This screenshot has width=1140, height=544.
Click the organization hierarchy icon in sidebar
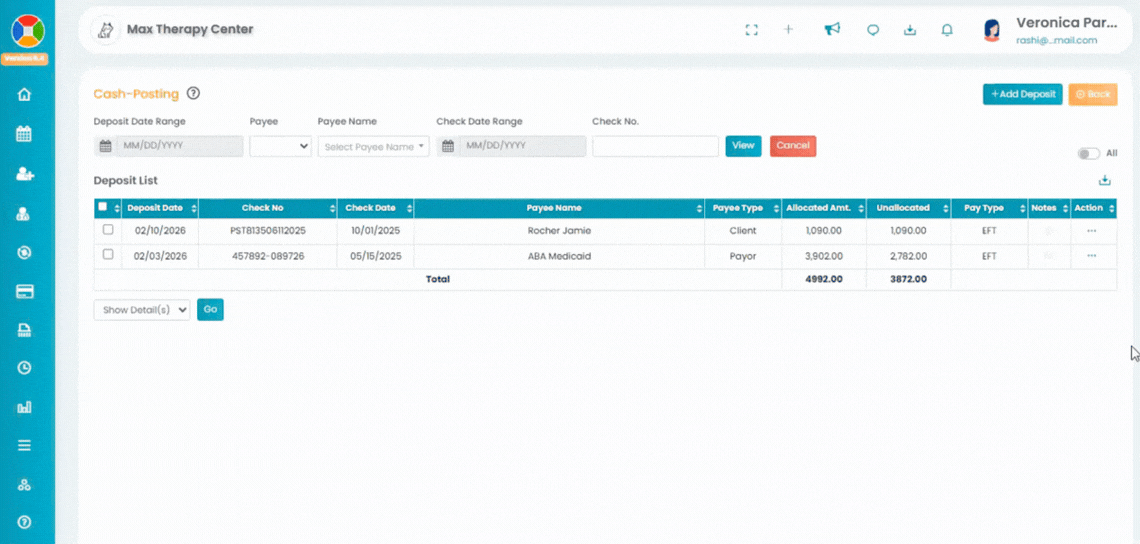24,485
